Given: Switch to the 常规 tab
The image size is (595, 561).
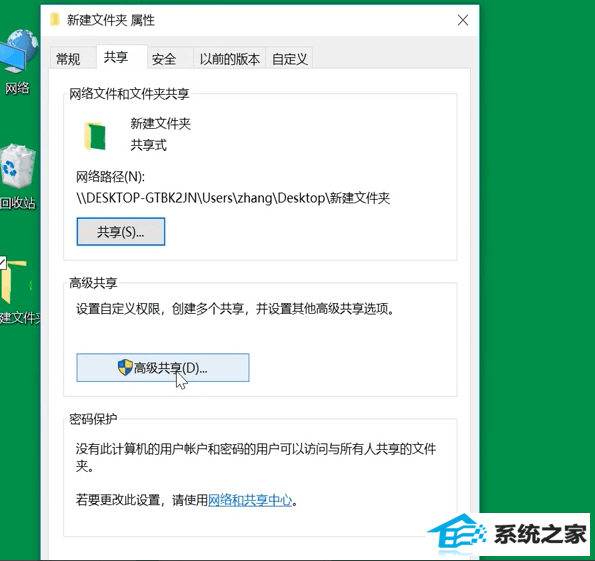Looking at the screenshot, I should (x=68, y=59).
